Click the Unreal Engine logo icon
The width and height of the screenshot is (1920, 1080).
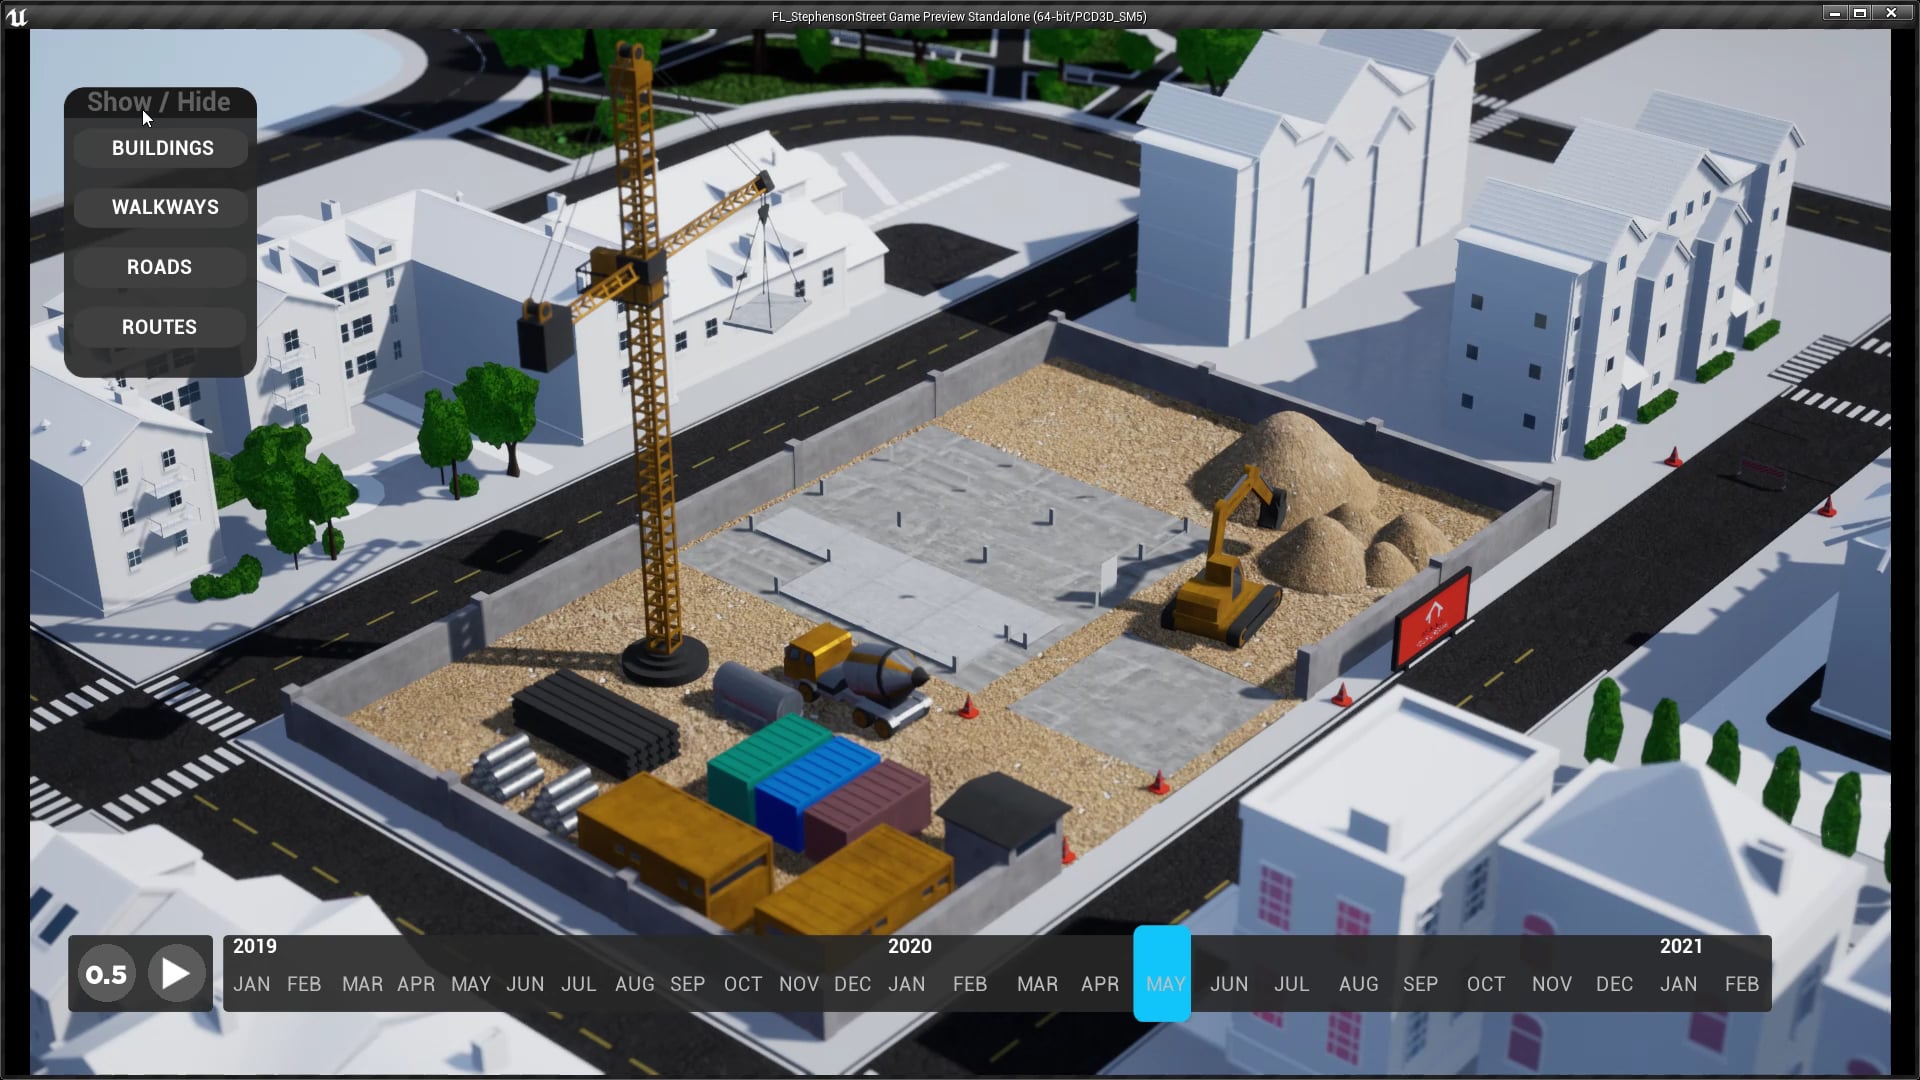click(x=16, y=15)
